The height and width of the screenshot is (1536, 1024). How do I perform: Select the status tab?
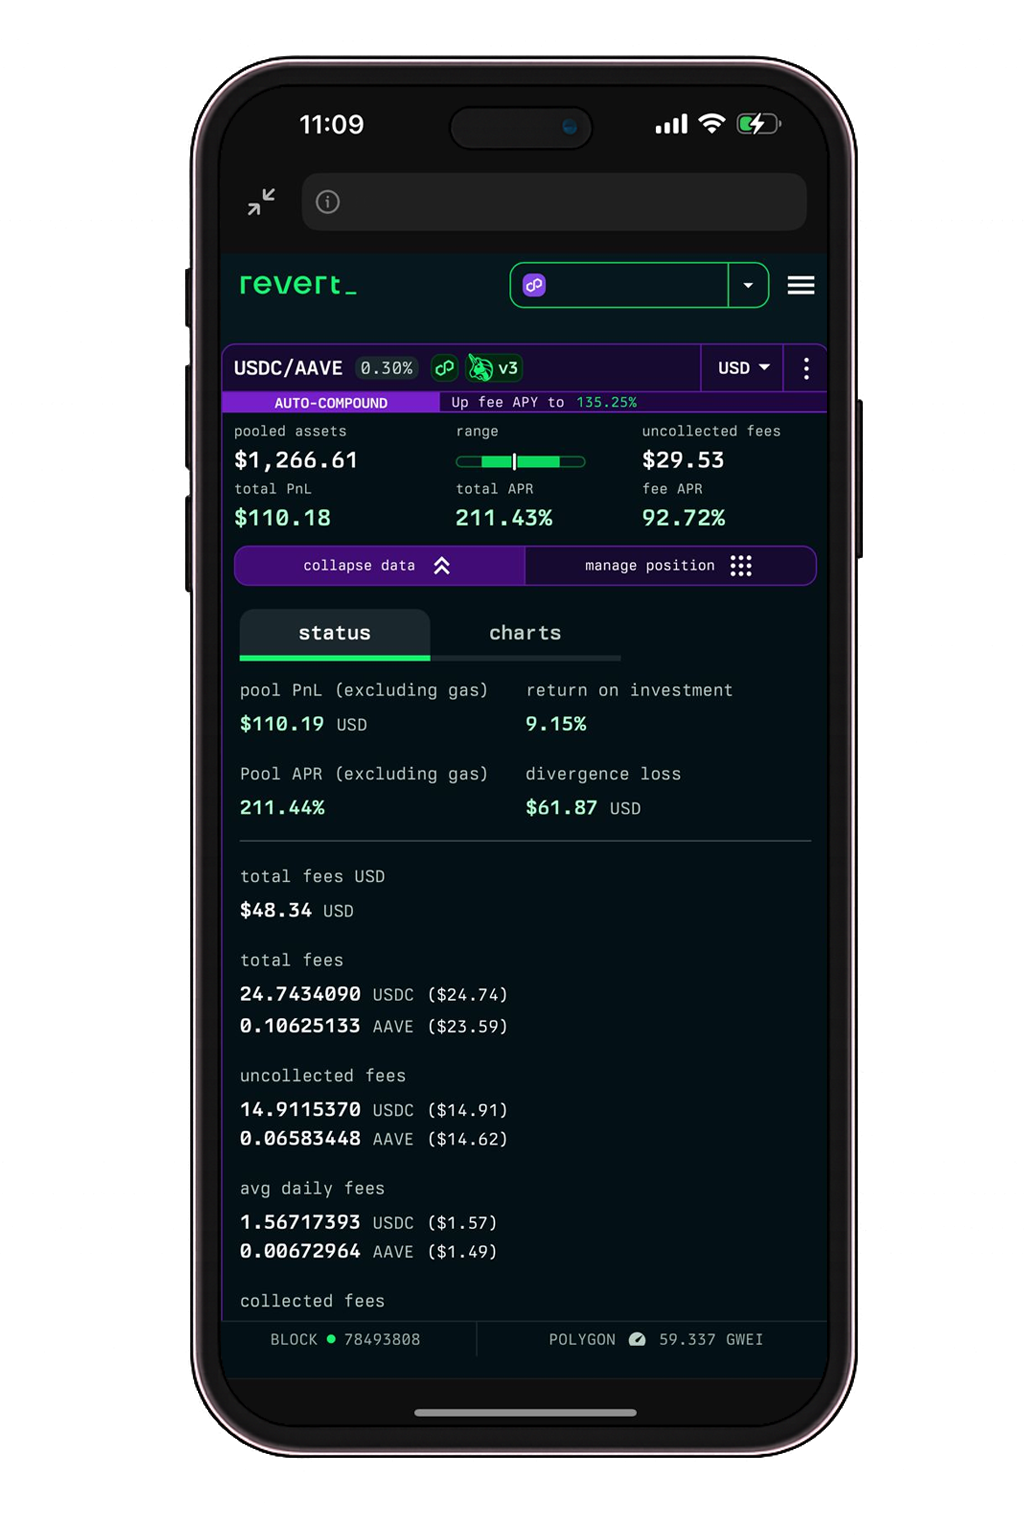[334, 632]
